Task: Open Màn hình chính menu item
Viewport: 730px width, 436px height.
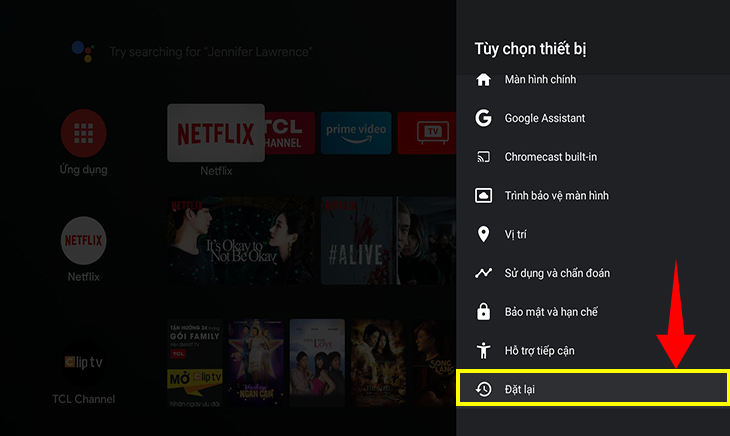Action: (x=540, y=80)
